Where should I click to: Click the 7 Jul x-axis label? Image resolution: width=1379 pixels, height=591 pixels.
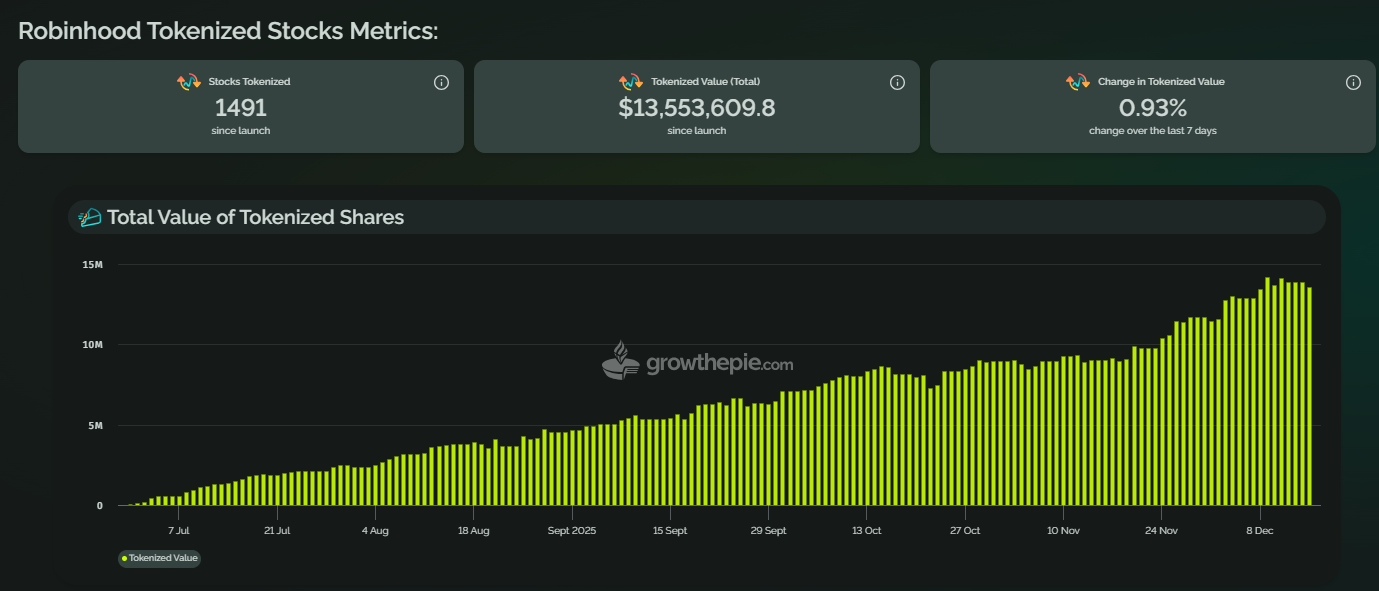179,531
